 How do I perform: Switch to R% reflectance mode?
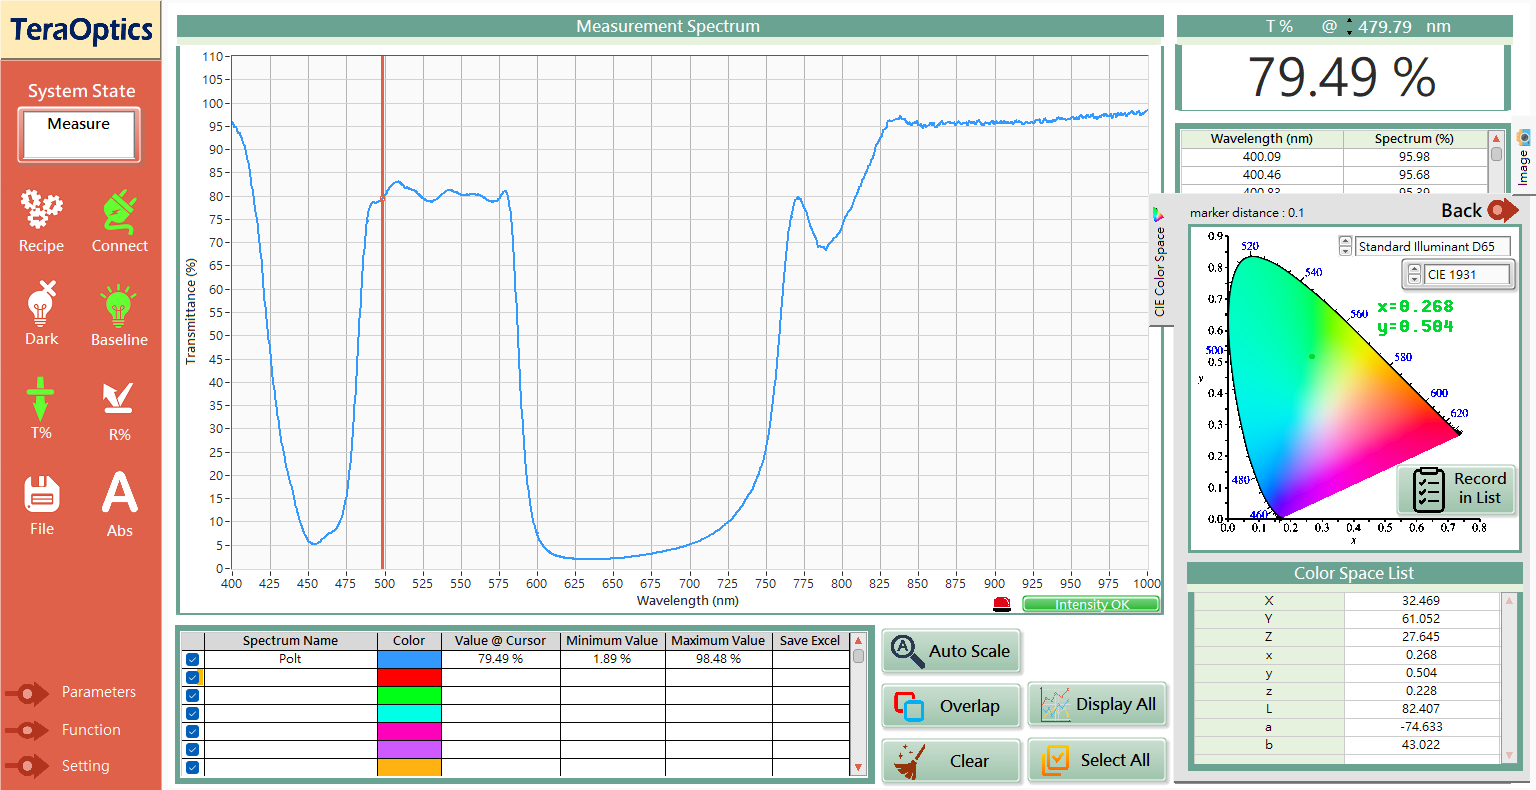coord(119,399)
